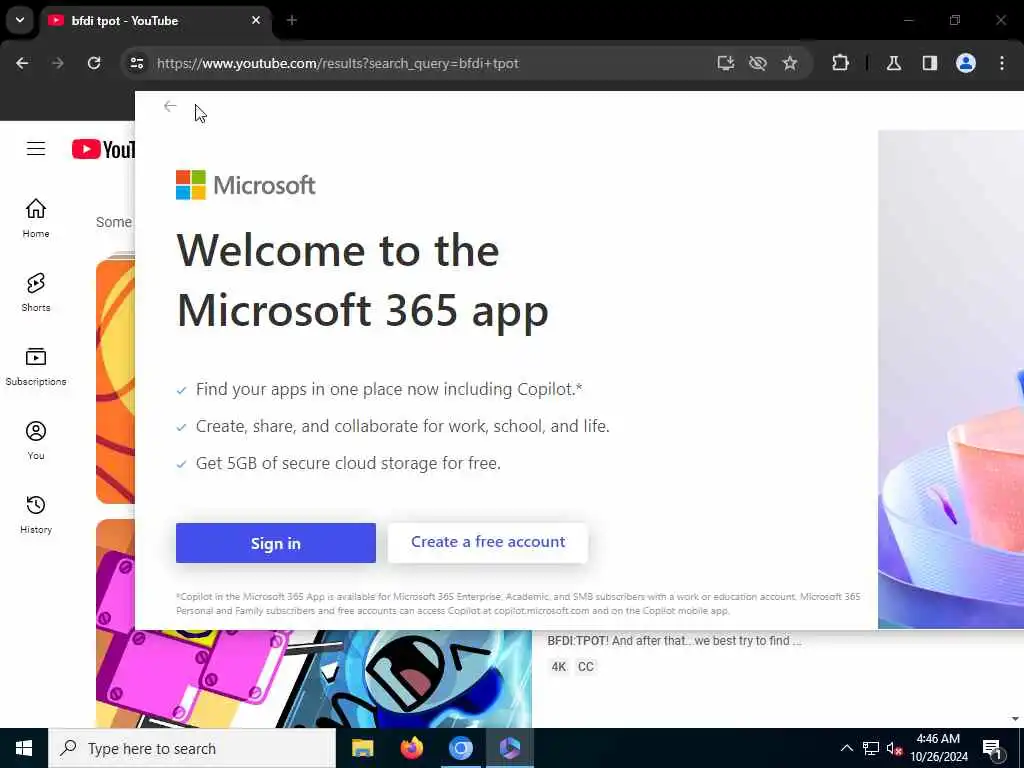
Task: Open Firefox from taskbar
Action: (411, 748)
